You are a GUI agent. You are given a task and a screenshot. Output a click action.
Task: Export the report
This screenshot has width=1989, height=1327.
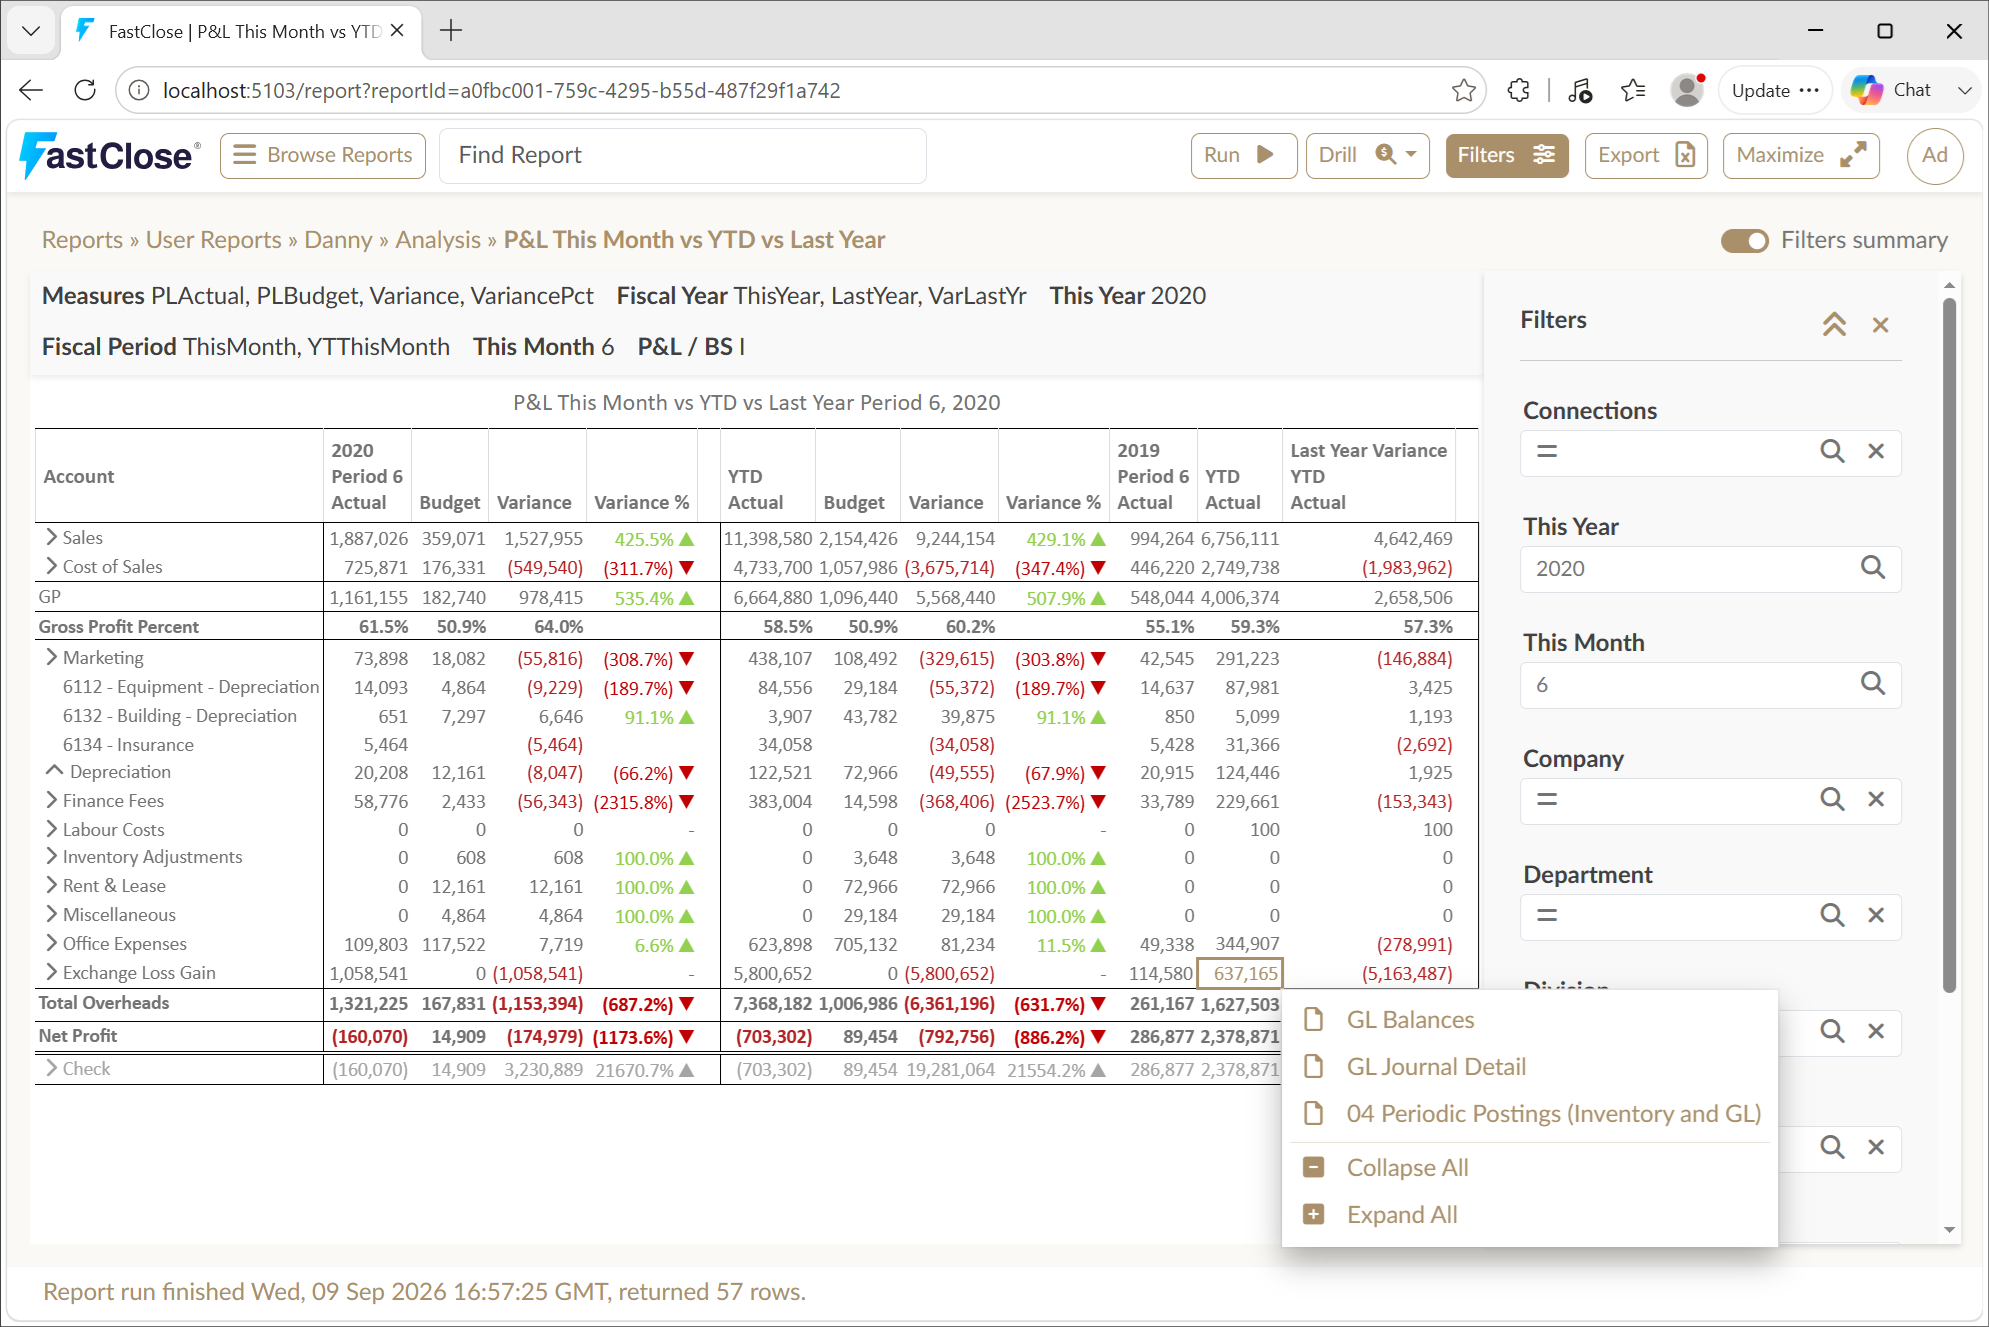(x=1645, y=155)
